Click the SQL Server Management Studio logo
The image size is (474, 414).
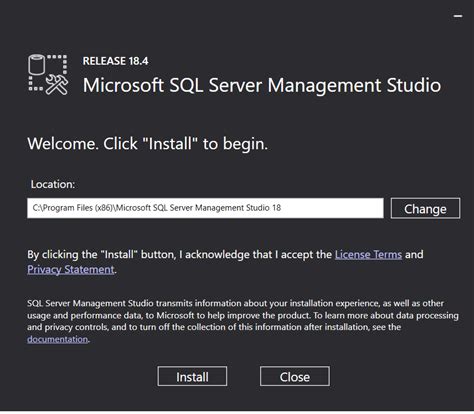[48, 75]
